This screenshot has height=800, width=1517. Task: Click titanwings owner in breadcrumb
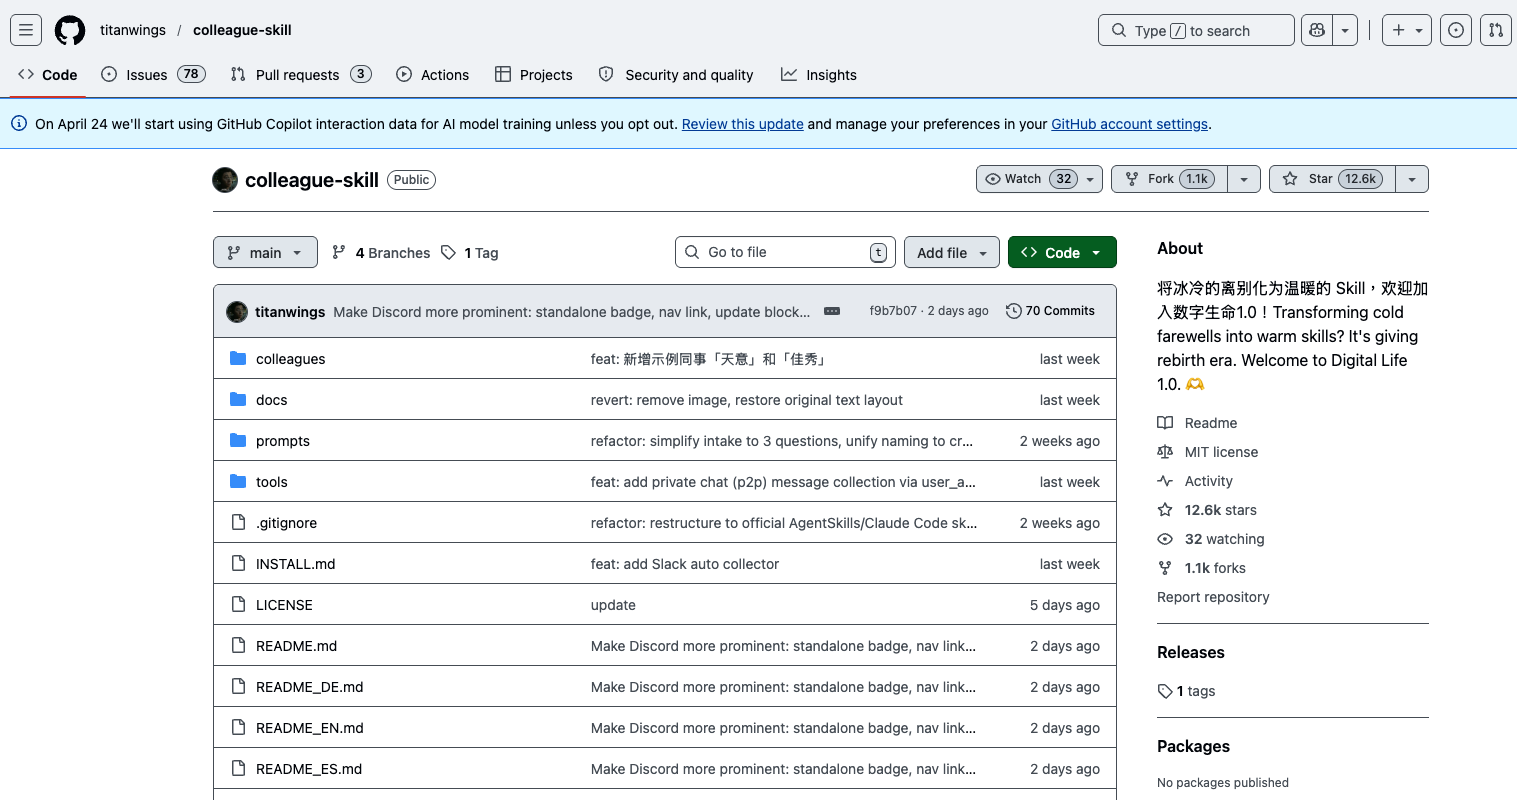coord(133,30)
